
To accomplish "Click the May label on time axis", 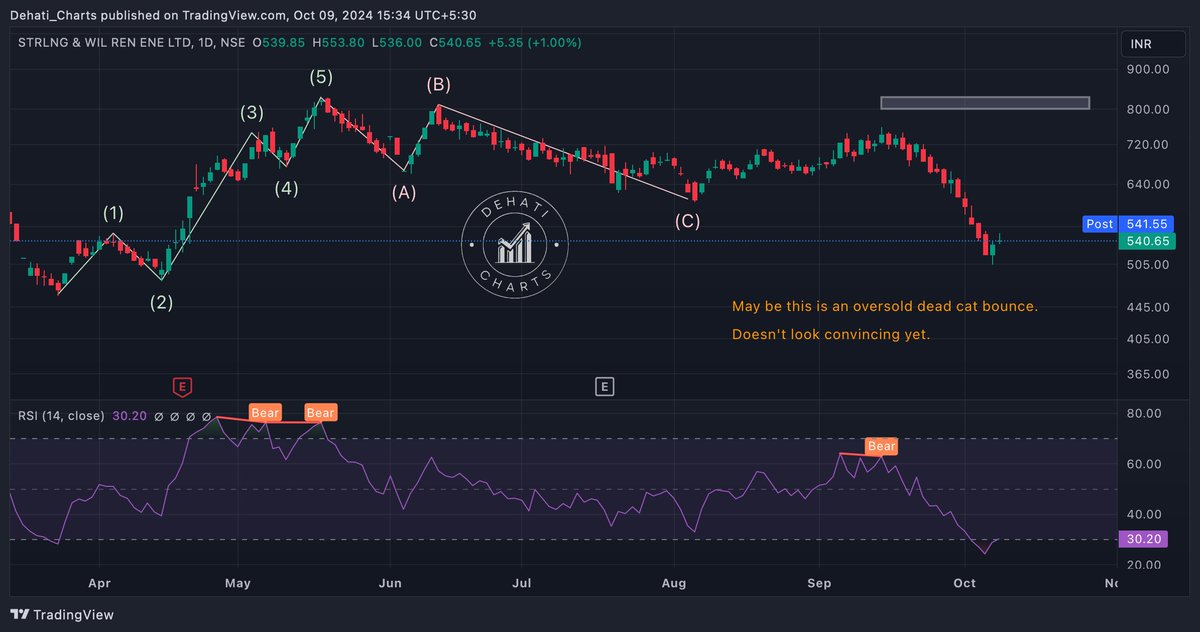I will click(237, 581).
